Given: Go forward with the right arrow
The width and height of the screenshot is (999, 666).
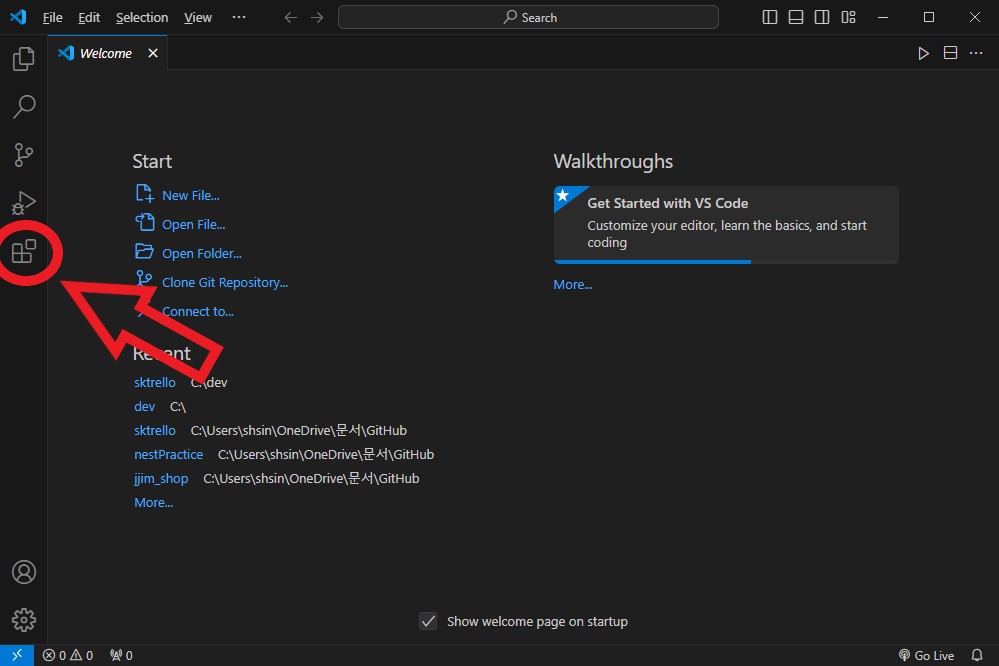Looking at the screenshot, I should [317, 17].
